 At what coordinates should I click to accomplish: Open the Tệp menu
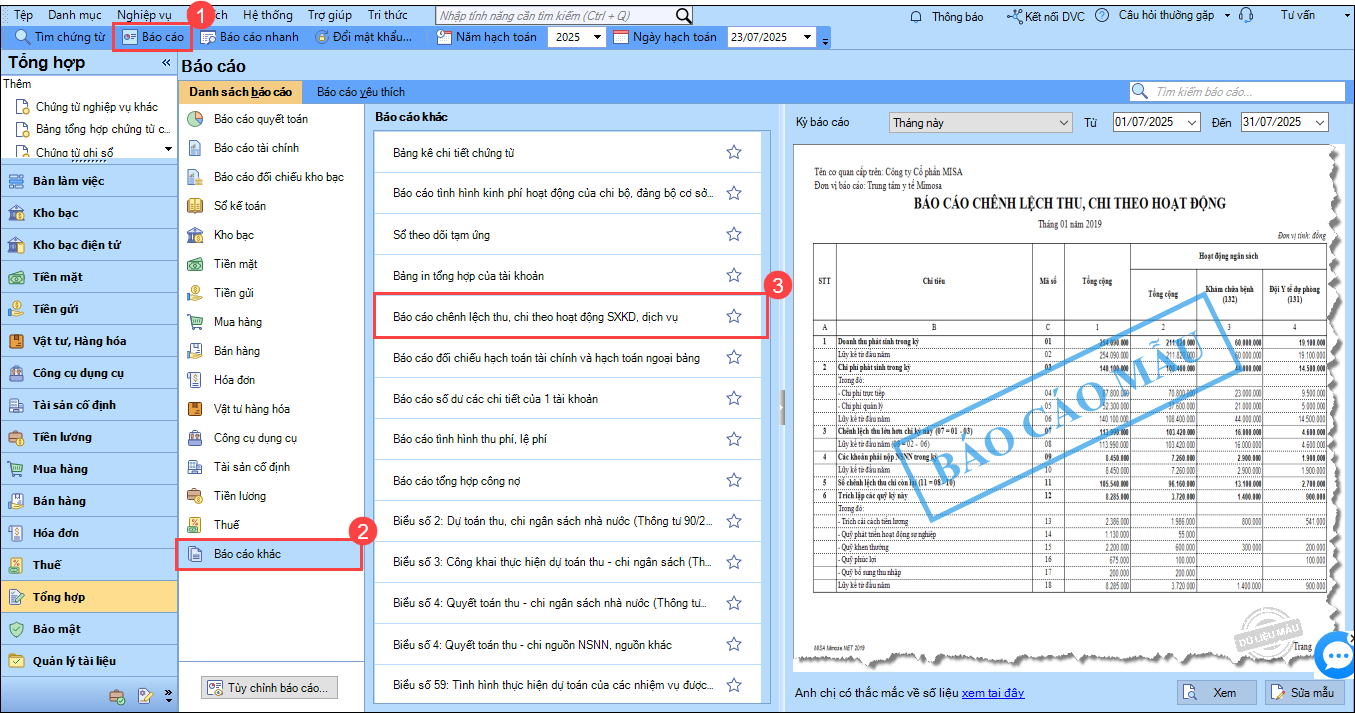(x=23, y=16)
